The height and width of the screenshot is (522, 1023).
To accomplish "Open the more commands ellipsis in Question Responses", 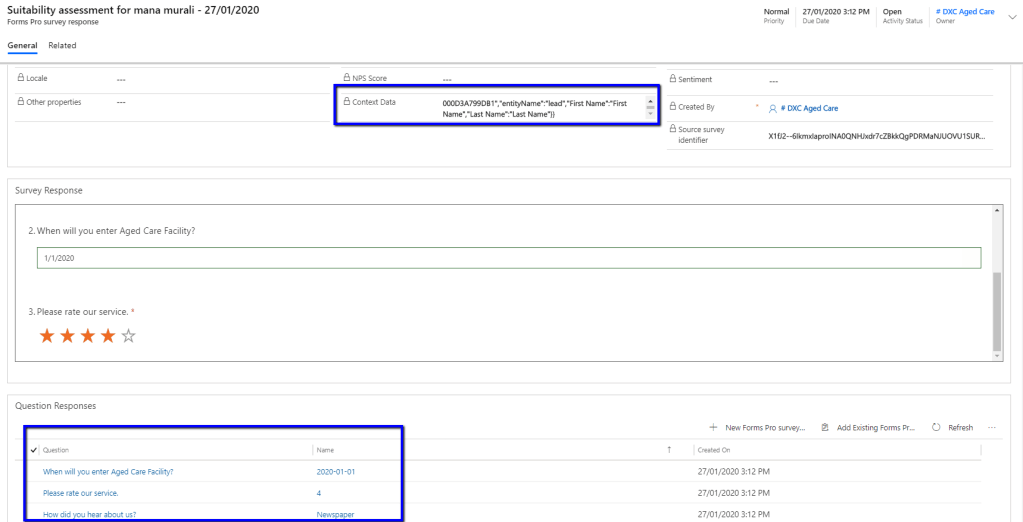I will point(992,427).
